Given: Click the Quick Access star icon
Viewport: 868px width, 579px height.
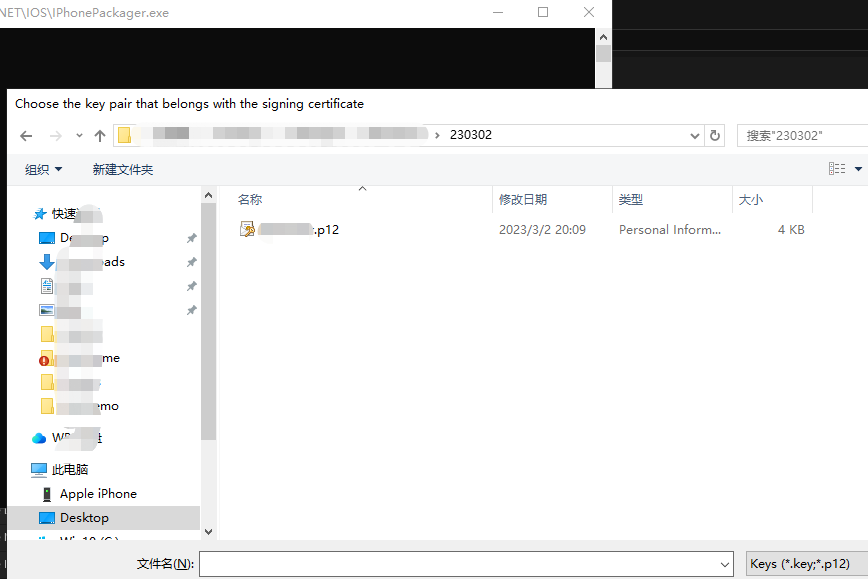Looking at the screenshot, I should [x=40, y=214].
